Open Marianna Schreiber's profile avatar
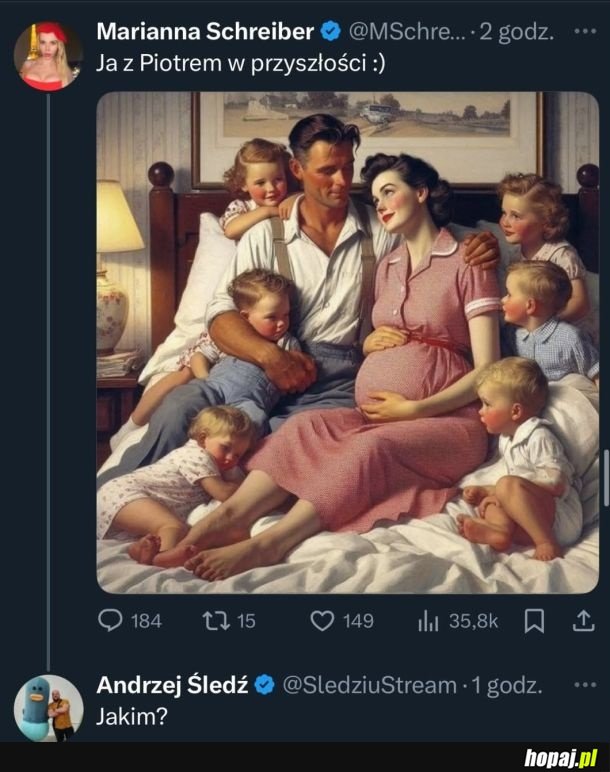This screenshot has width=610, height=772. point(48,55)
